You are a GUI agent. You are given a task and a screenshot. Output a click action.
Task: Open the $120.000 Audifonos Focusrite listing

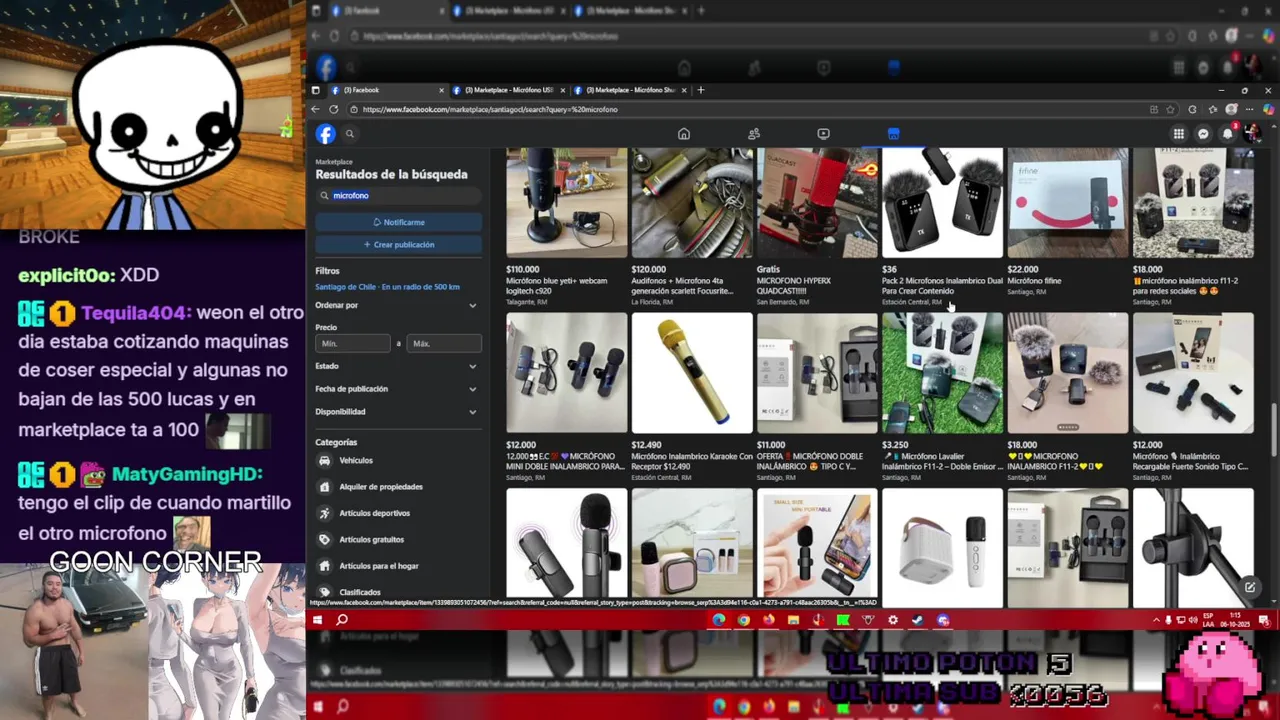(692, 227)
